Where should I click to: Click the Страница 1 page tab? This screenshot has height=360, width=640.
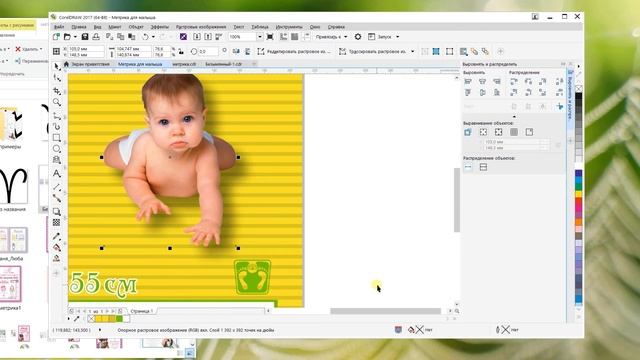click(141, 311)
